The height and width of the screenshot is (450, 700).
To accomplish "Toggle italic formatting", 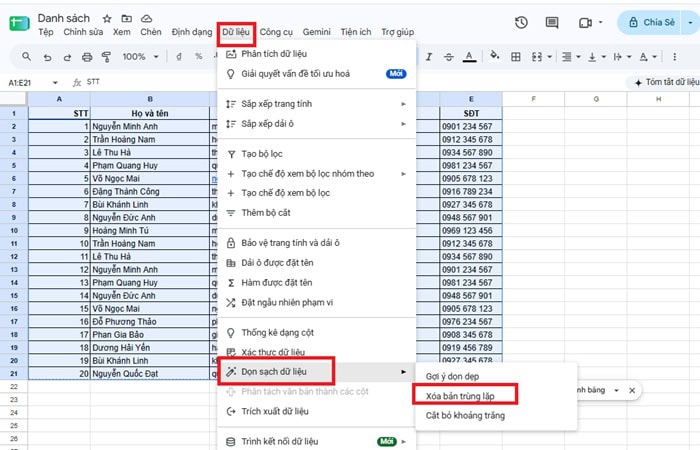I will (429, 57).
